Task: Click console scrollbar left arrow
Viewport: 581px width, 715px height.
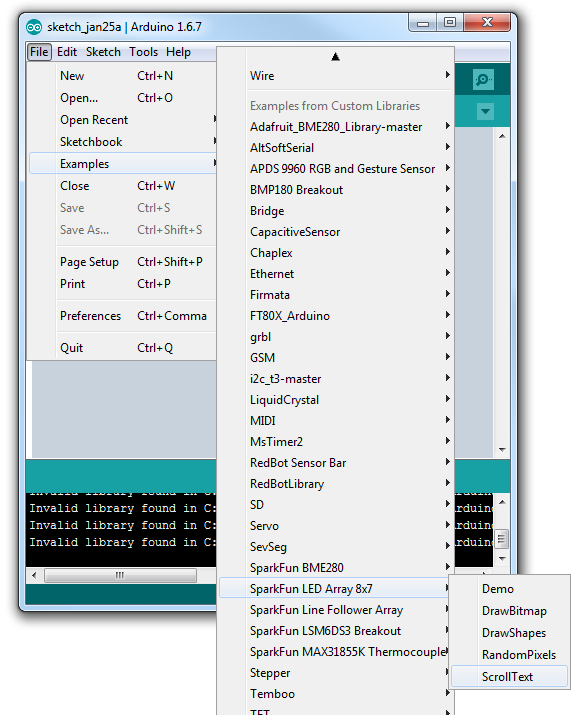Action: [x=34, y=575]
